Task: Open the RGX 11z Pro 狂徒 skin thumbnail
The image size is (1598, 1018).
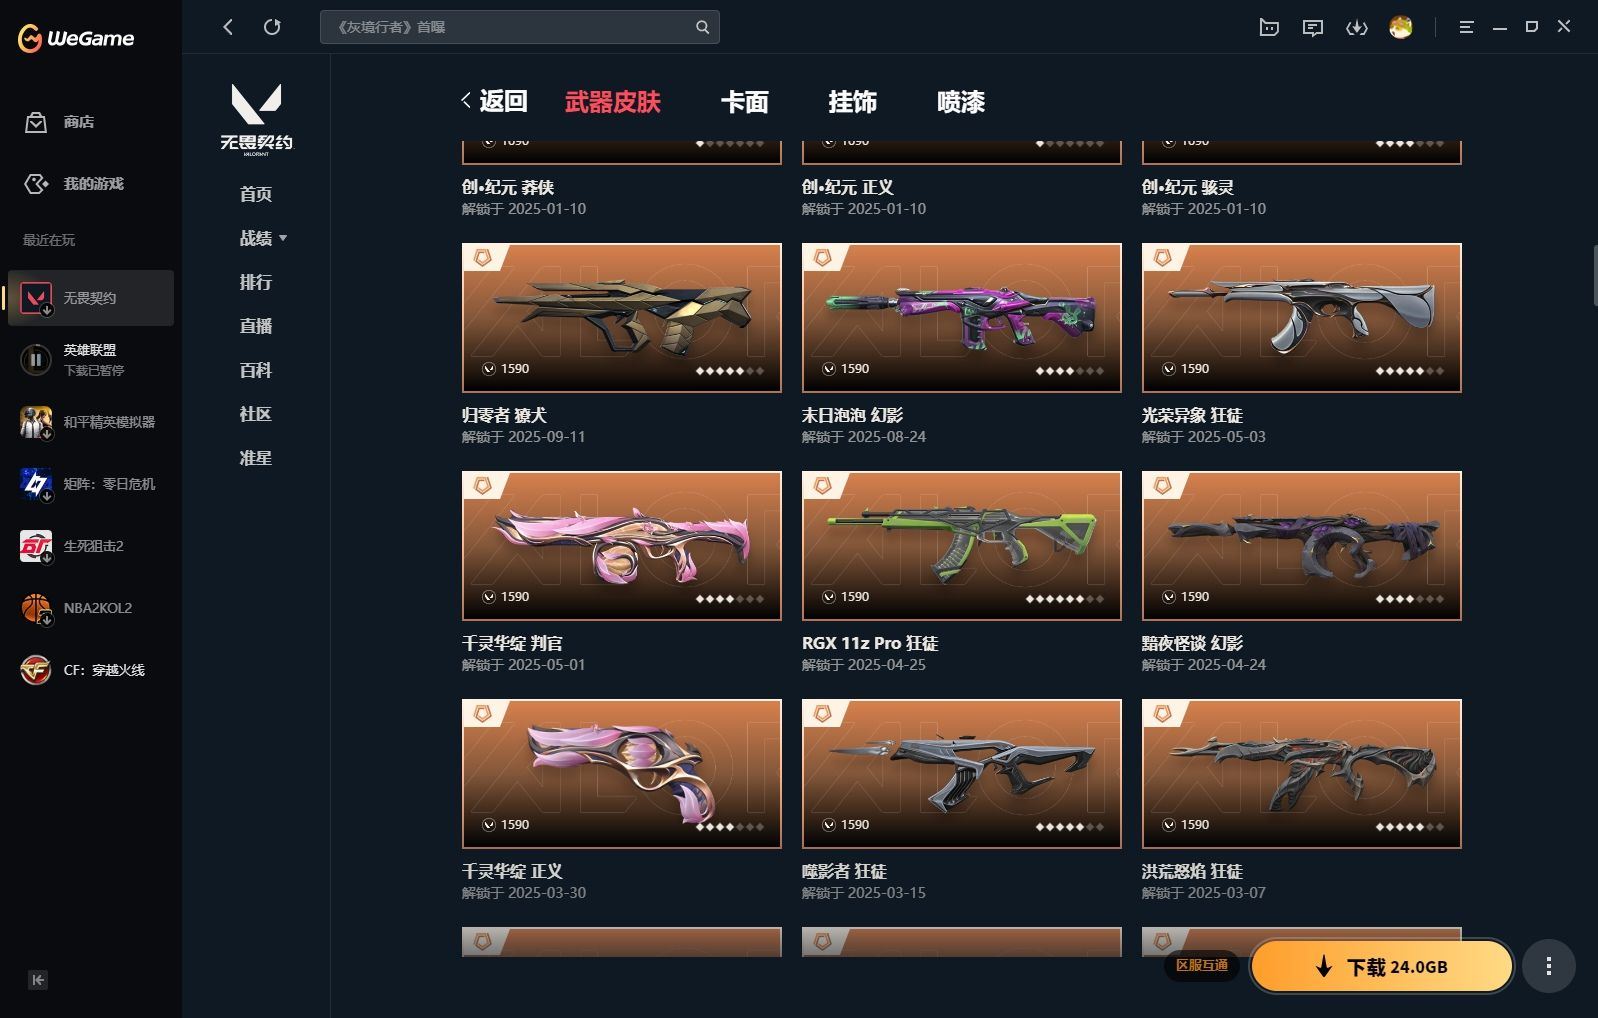Action: [962, 546]
